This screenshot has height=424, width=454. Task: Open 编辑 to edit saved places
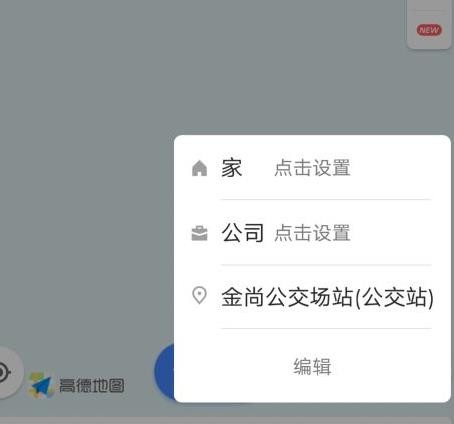coord(312,366)
